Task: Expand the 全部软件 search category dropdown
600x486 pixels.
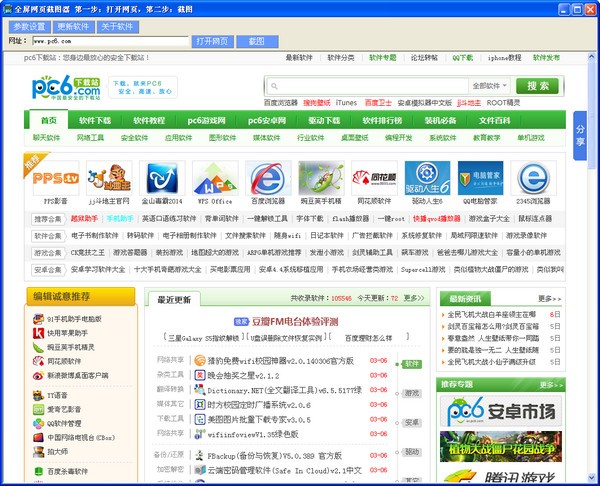Action: pos(490,86)
